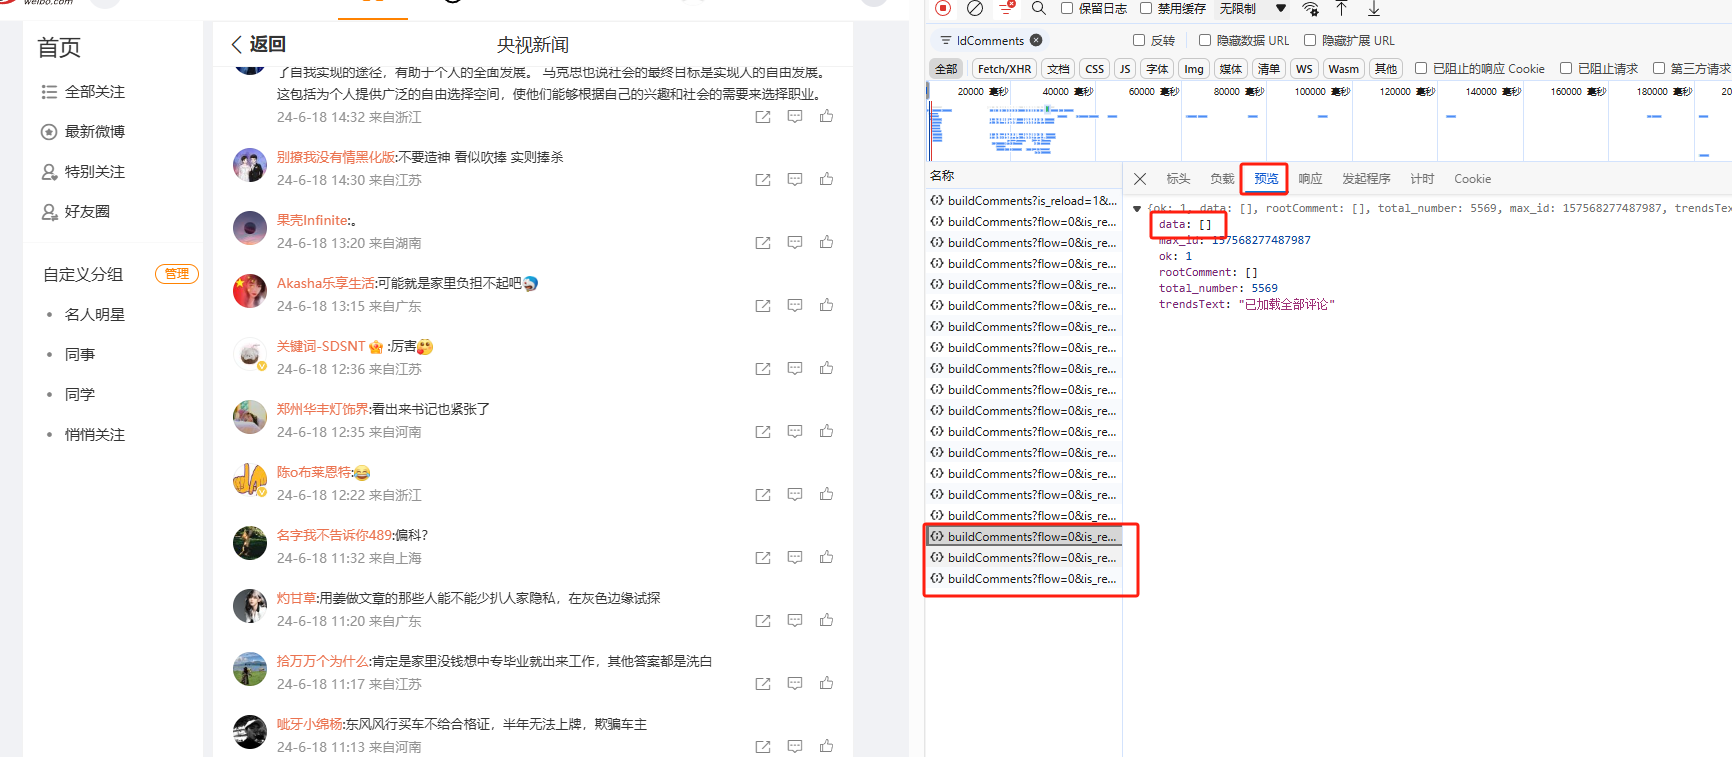
Task: Switch to 标头 headers tab
Action: (x=1178, y=179)
